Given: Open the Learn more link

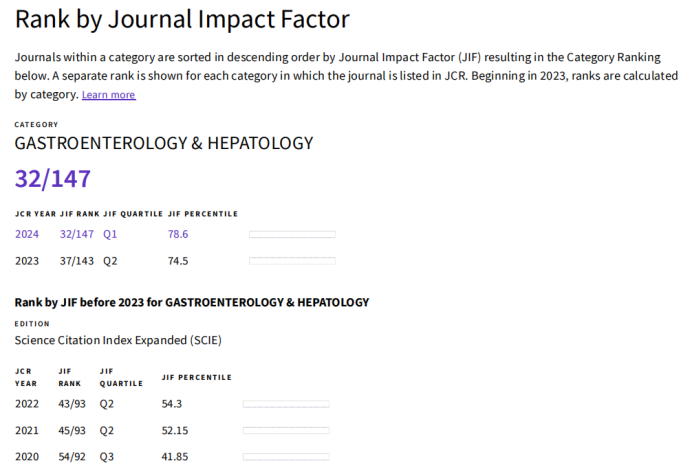Looking at the screenshot, I should click(108, 95).
